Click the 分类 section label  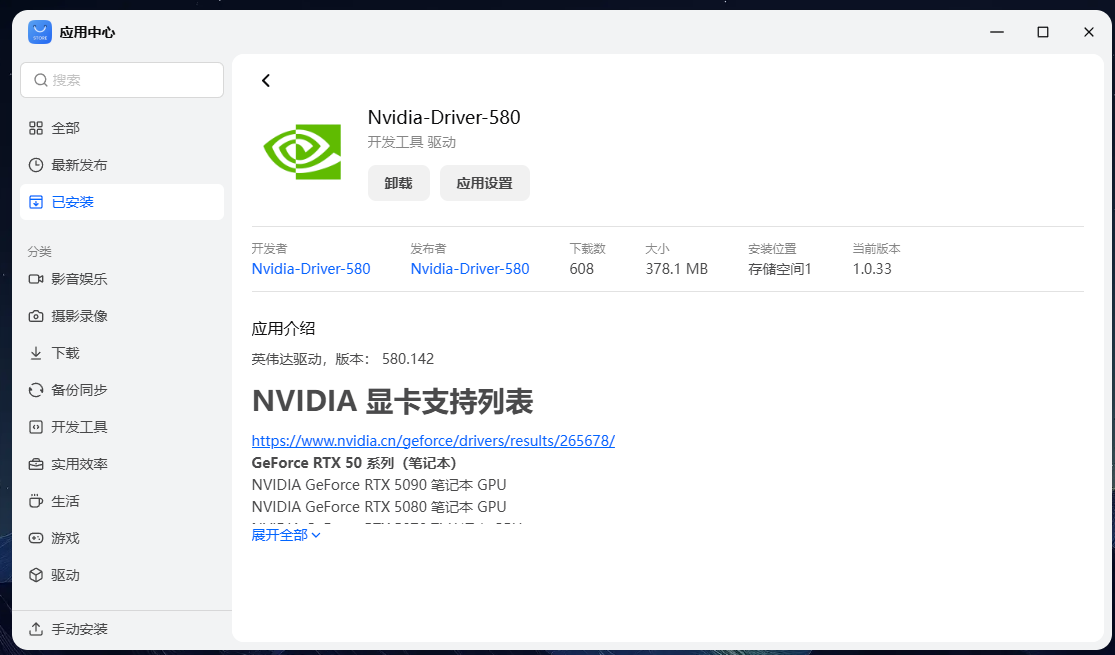[x=40, y=252]
